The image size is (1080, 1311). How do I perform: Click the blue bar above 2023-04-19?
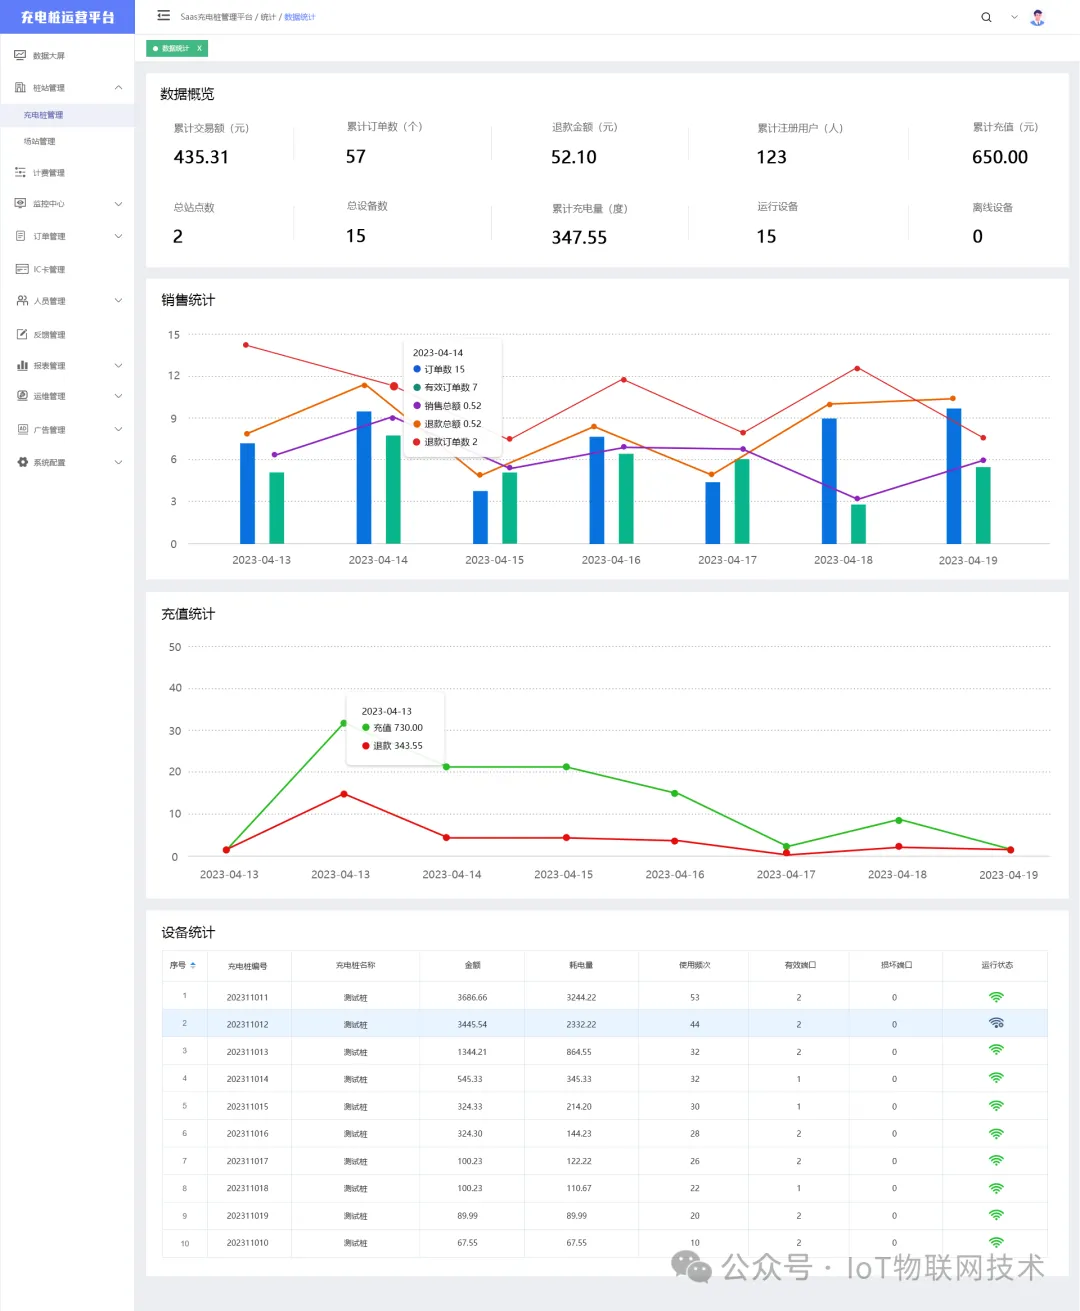954,476
